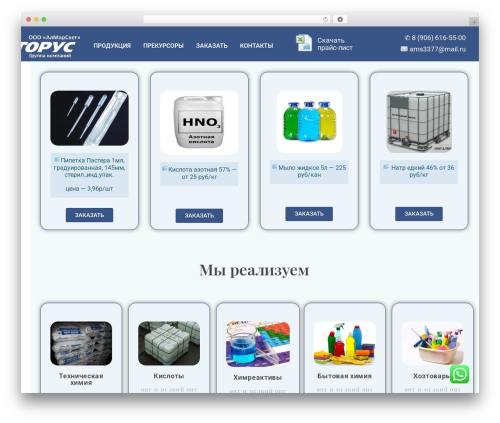The image size is (500, 423).
Task: Open a new tab with the plus button
Action: coord(474,22)
